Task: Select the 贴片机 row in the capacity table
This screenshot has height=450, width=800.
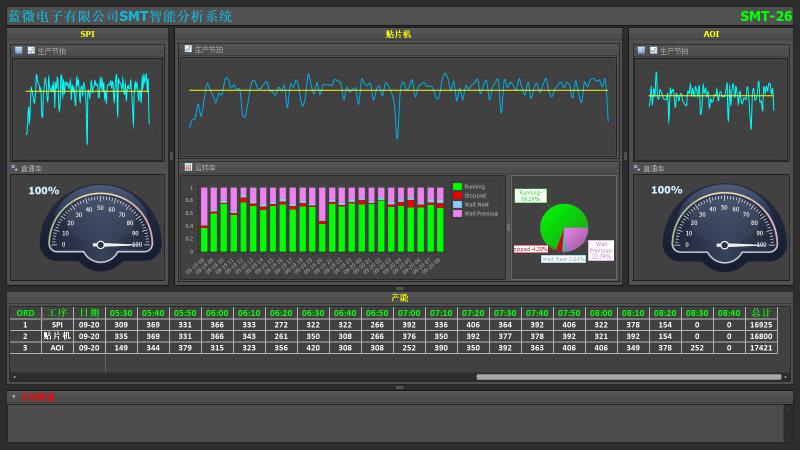Action: coord(57,336)
